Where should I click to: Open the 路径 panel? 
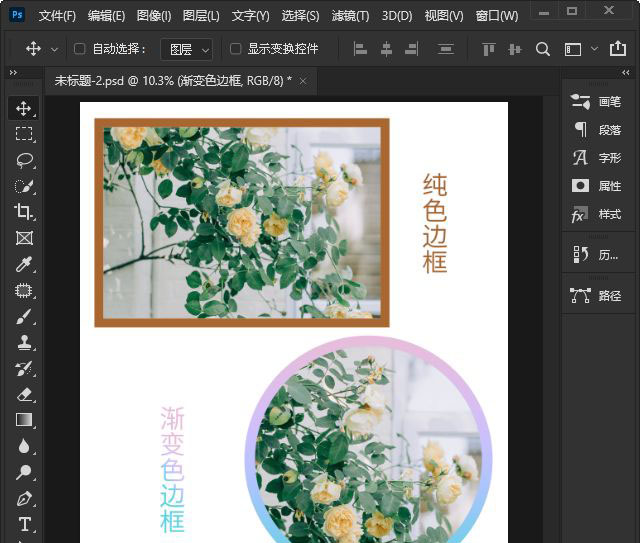coord(598,295)
